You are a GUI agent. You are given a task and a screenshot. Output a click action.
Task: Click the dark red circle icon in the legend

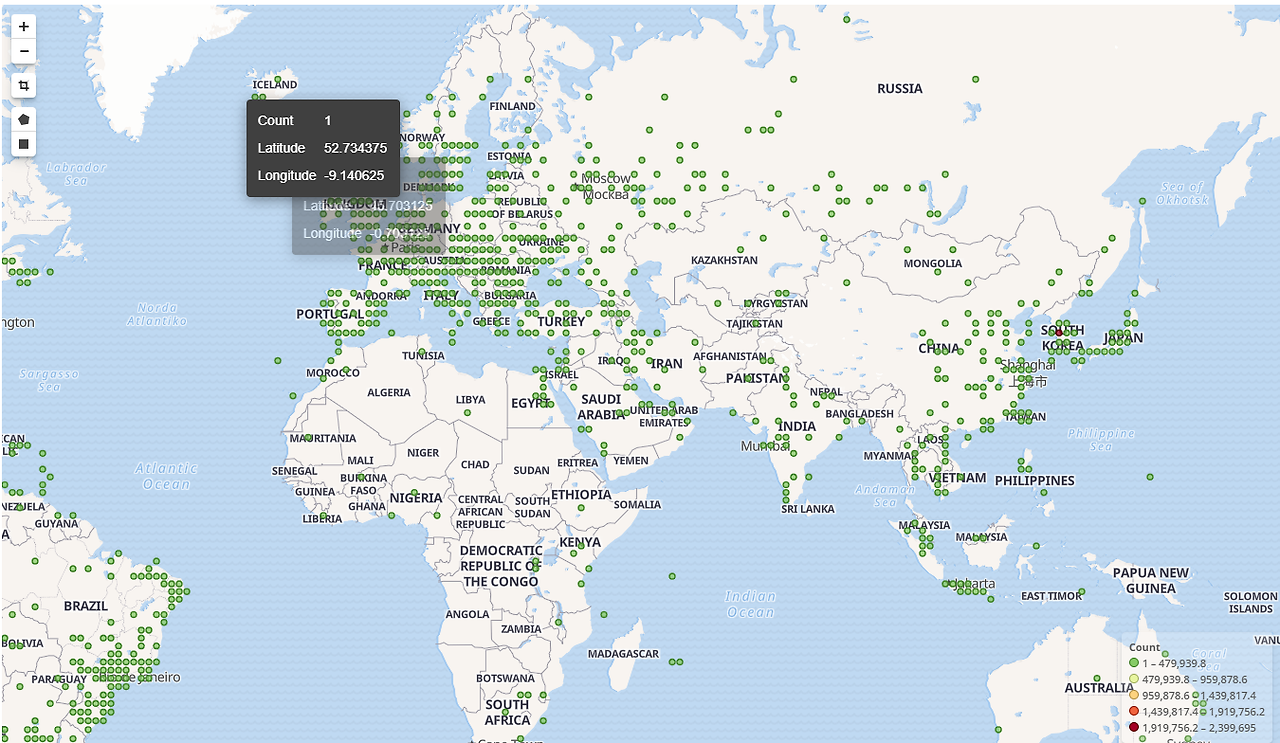(1132, 726)
